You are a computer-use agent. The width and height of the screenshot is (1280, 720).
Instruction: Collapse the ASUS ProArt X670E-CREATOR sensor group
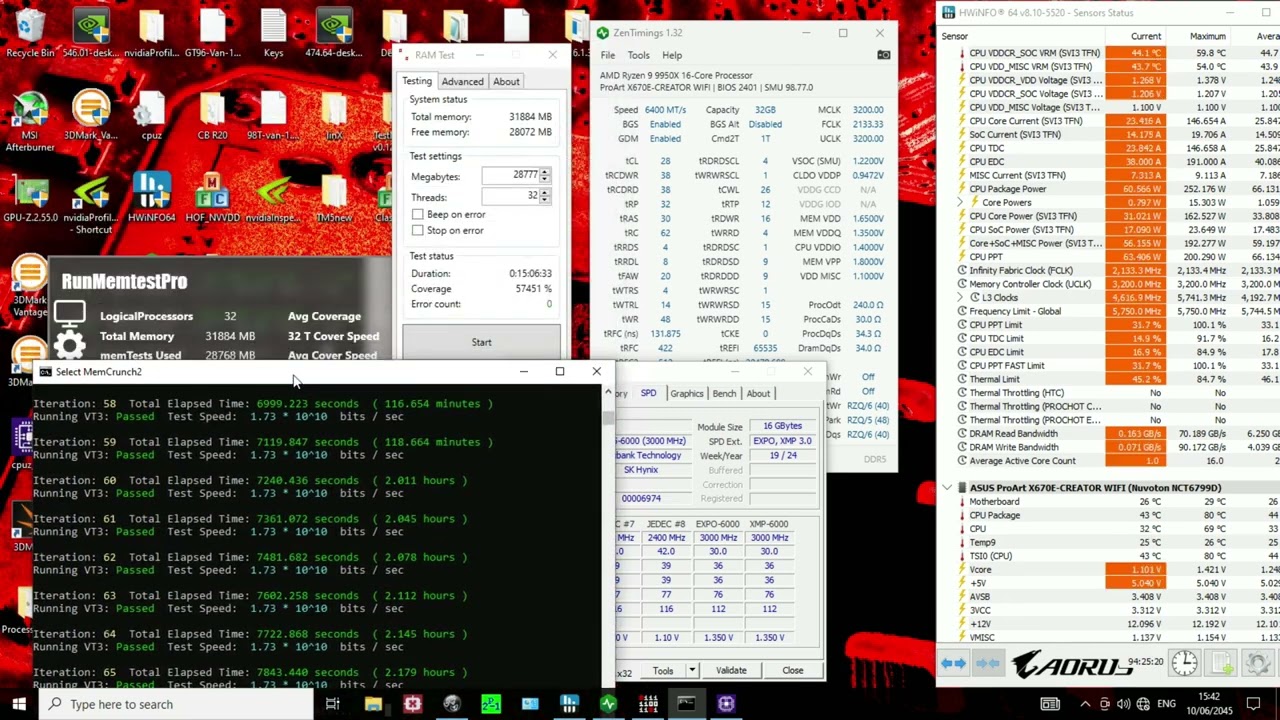(947, 488)
